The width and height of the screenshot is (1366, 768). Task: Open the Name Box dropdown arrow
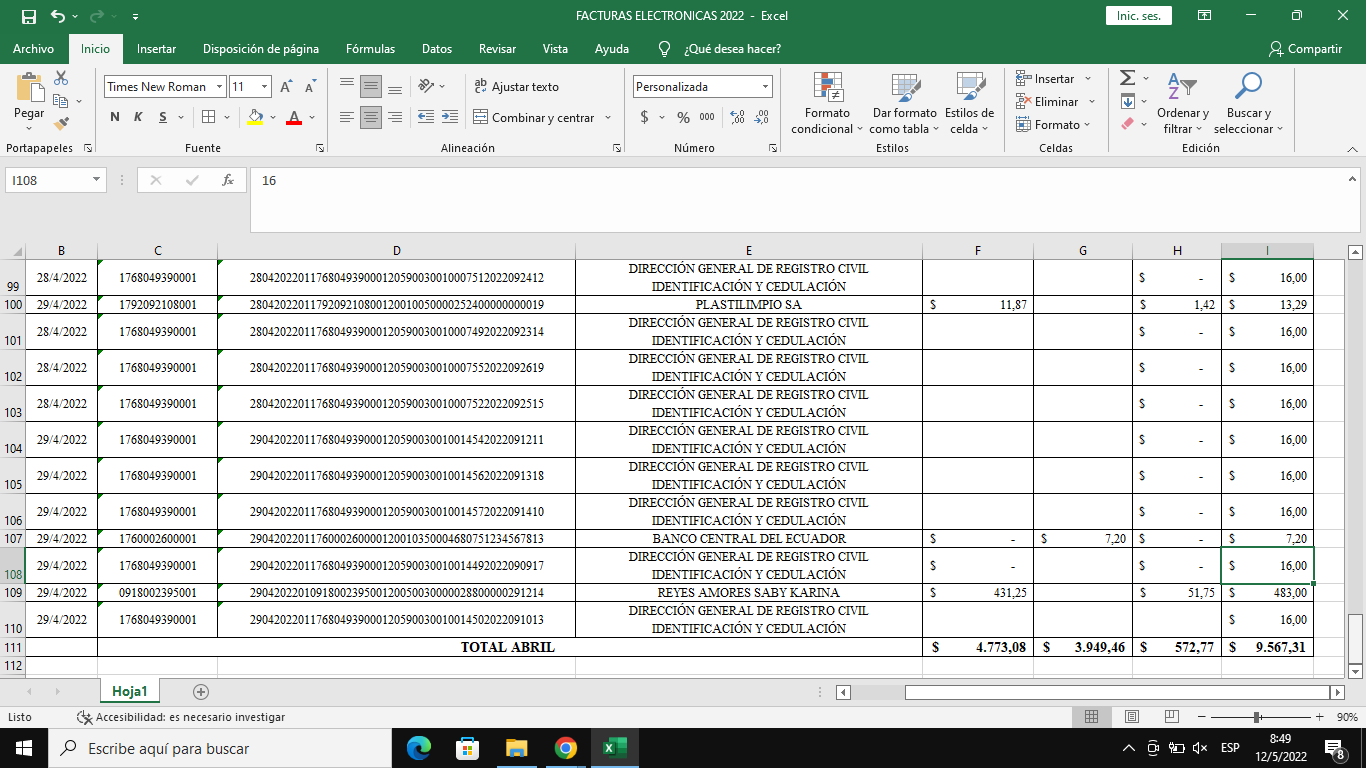click(97, 180)
